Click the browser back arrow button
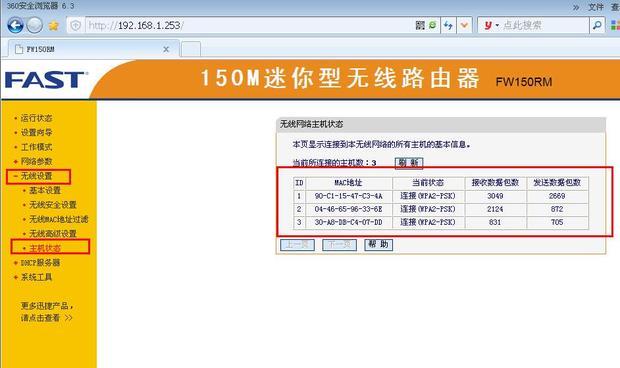This screenshot has width=620, height=368. pos(15,26)
